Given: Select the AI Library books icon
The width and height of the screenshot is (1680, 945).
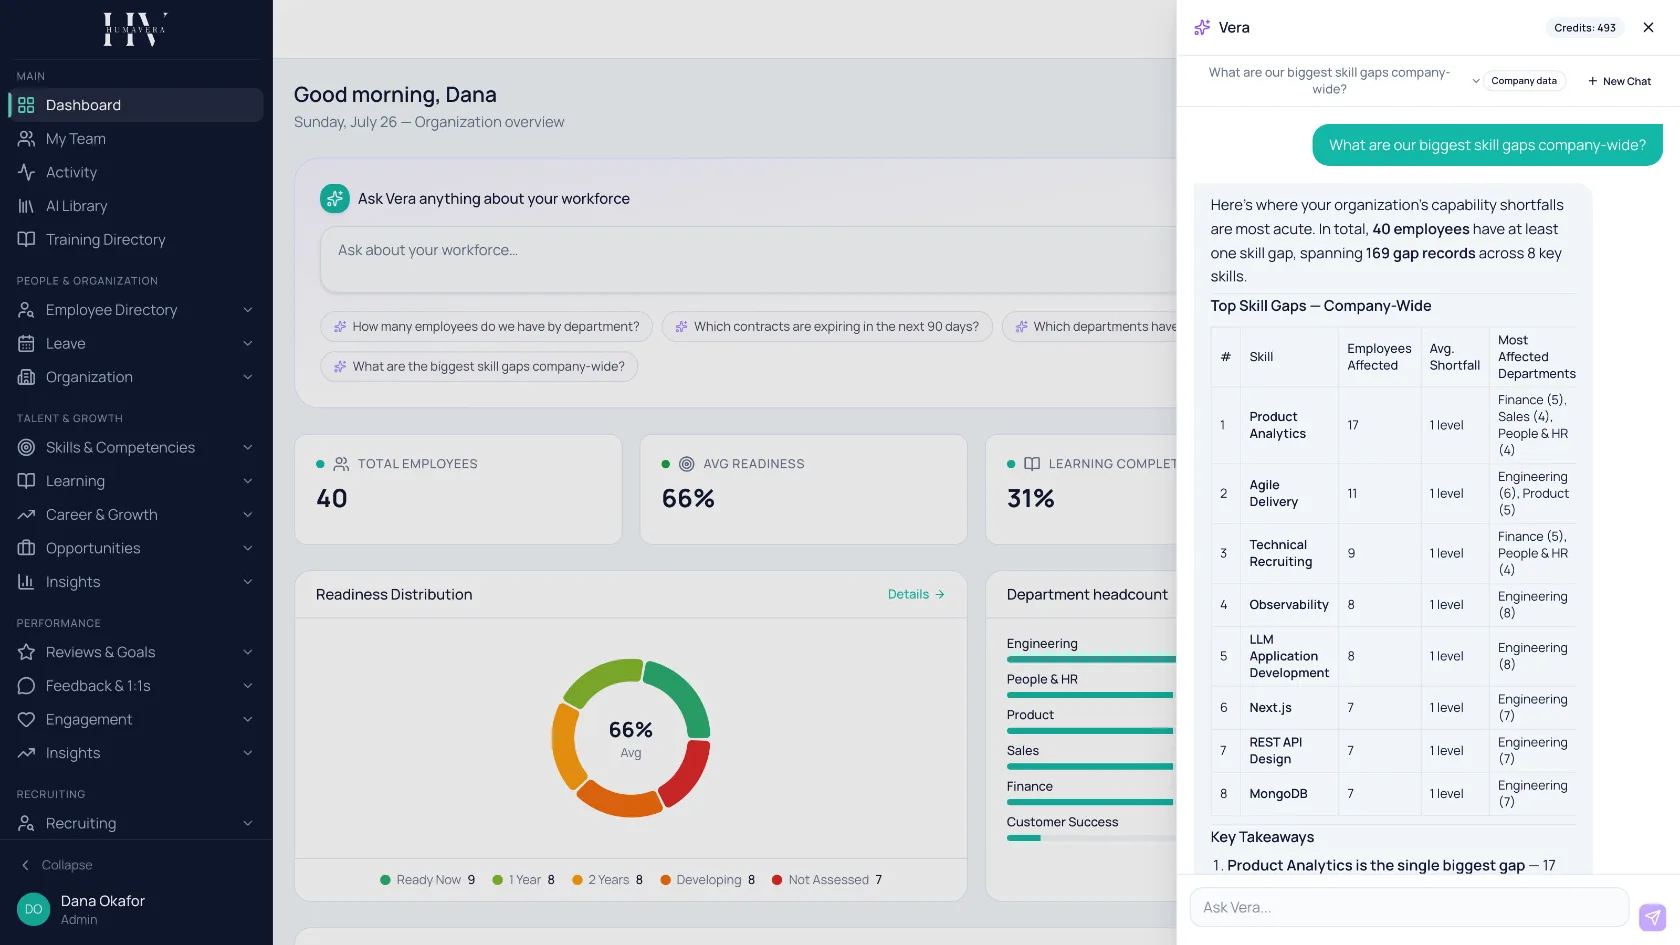Looking at the screenshot, I should point(26,206).
